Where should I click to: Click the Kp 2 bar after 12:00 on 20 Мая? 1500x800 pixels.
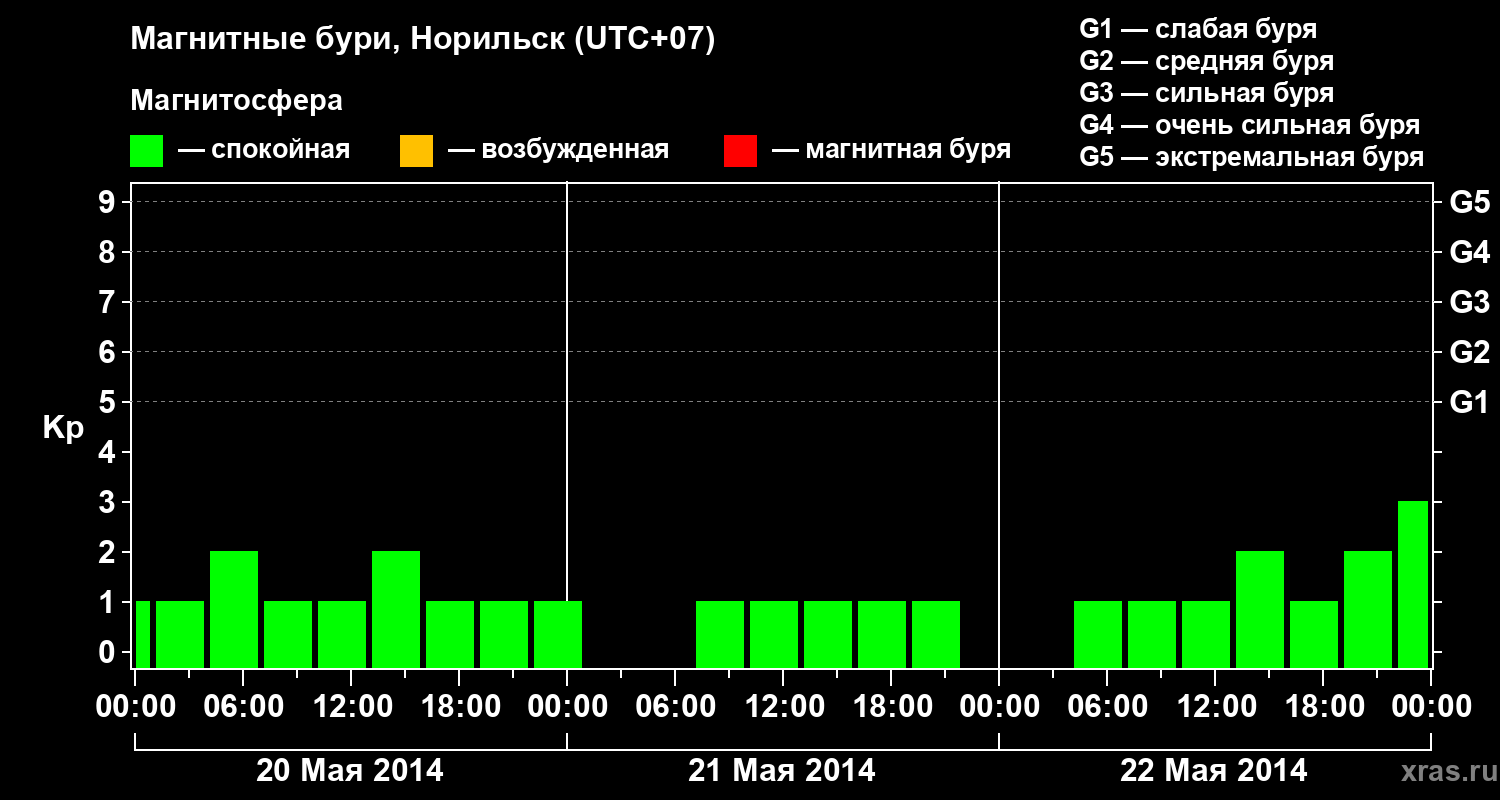point(396,609)
